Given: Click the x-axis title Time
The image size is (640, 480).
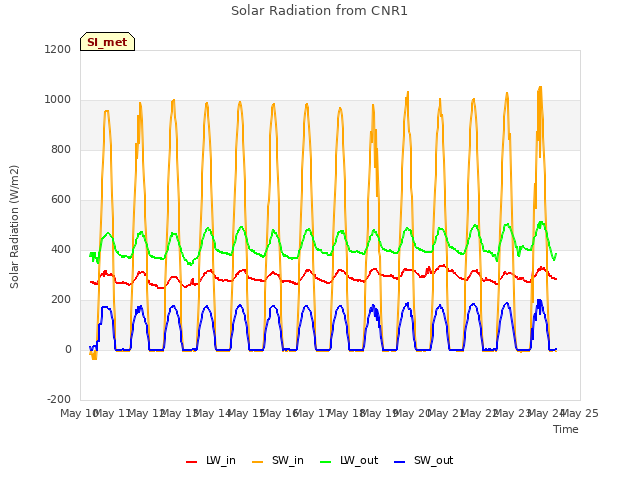Looking at the screenshot, I should (x=566, y=429).
